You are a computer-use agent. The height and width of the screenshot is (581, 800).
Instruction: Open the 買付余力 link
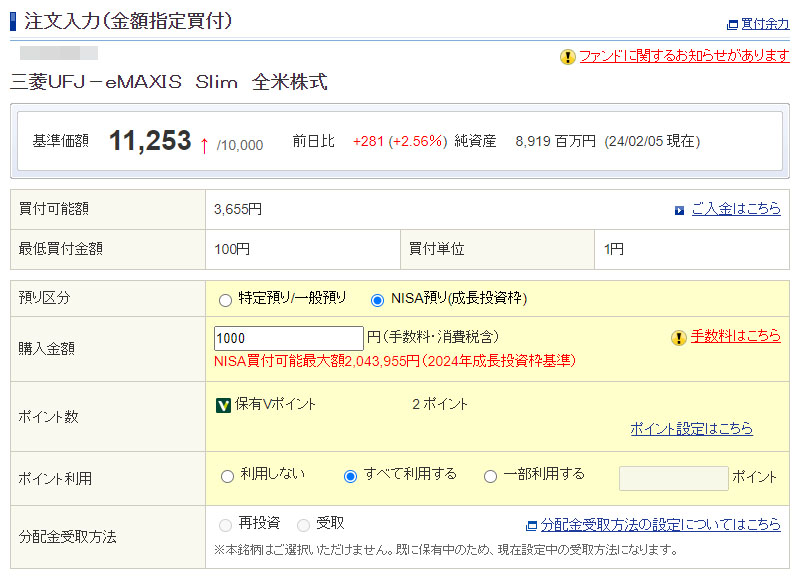coord(765,25)
